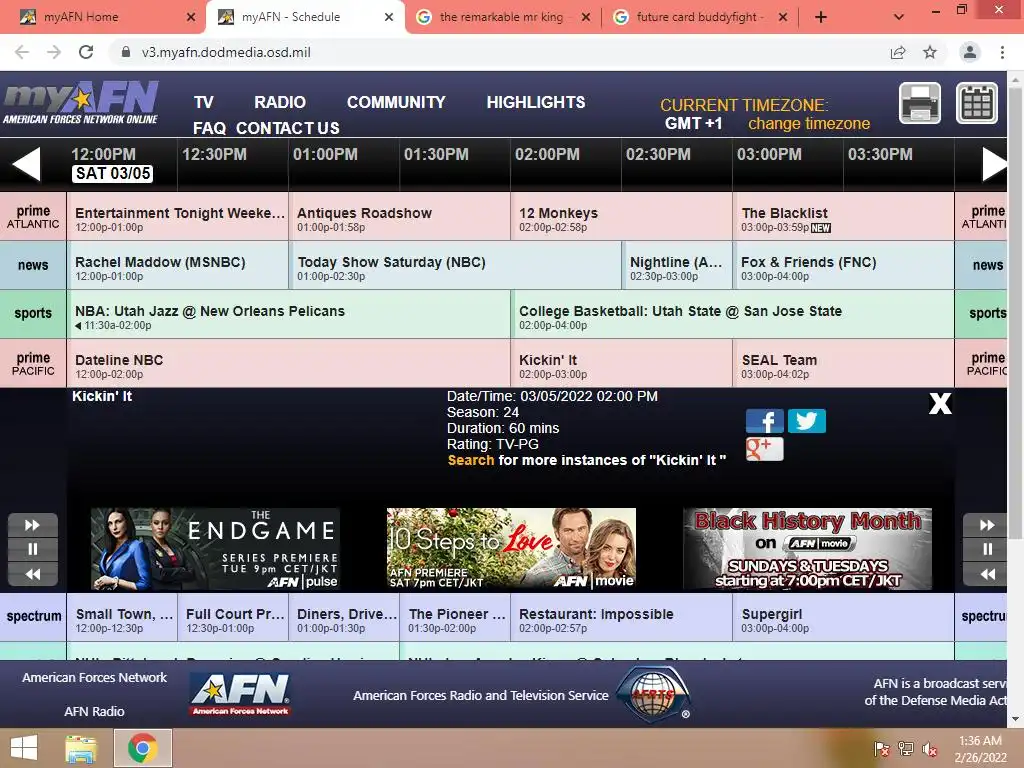Select Entertainment Tonight Weekend program
Image resolution: width=1024 pixels, height=768 pixels.
[178, 216]
